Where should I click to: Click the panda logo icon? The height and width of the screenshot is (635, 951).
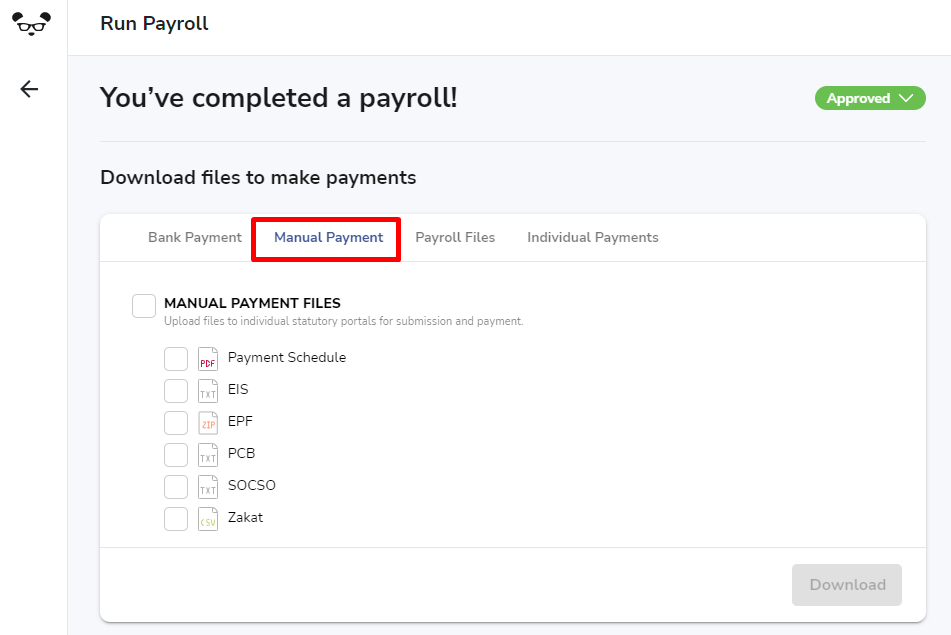[32, 23]
